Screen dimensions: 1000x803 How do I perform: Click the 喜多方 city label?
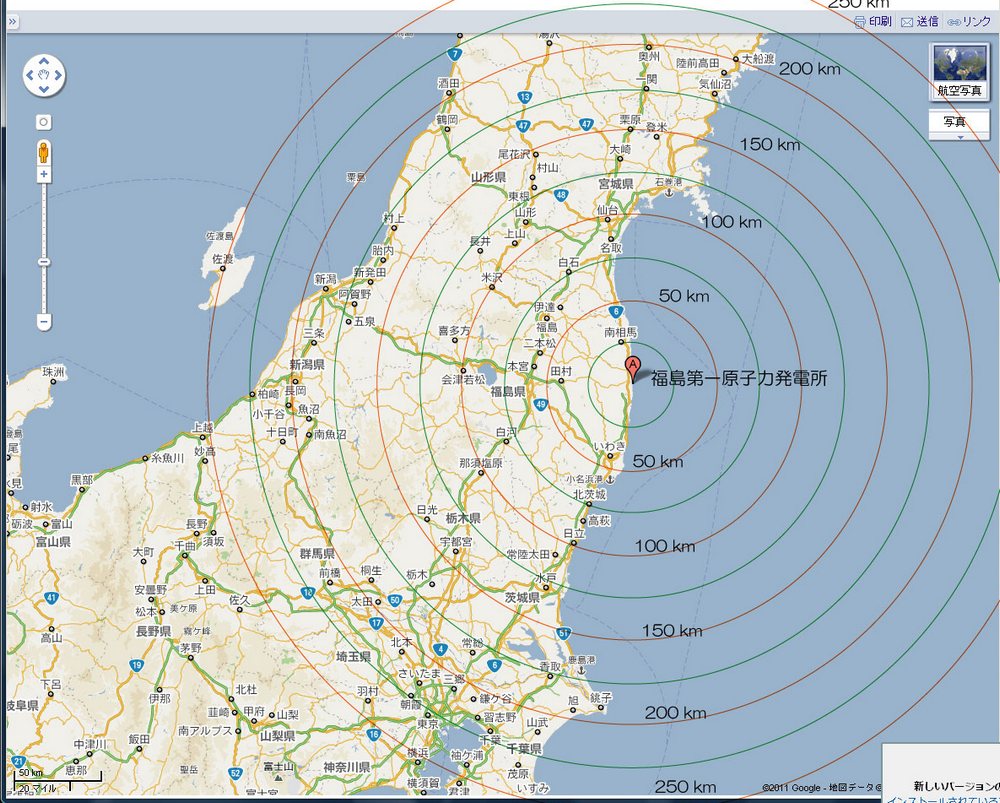click(455, 330)
